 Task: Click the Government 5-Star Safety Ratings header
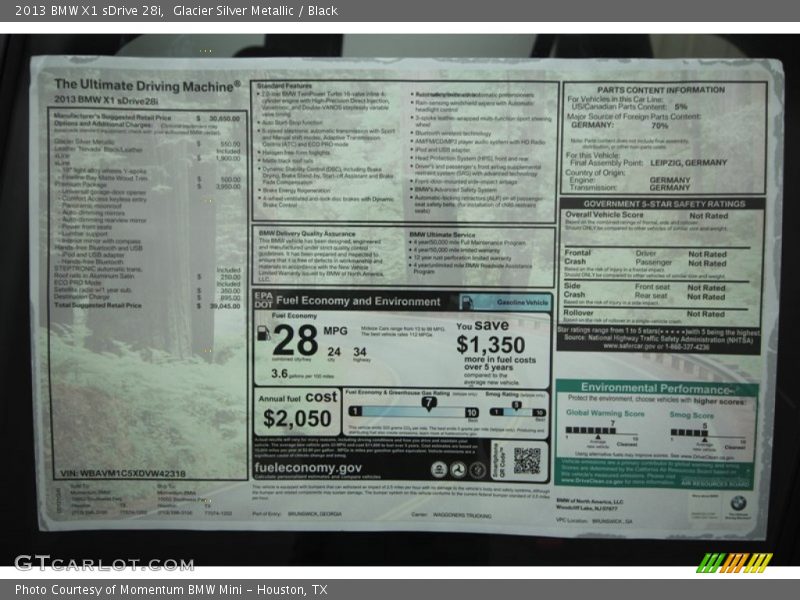[661, 203]
